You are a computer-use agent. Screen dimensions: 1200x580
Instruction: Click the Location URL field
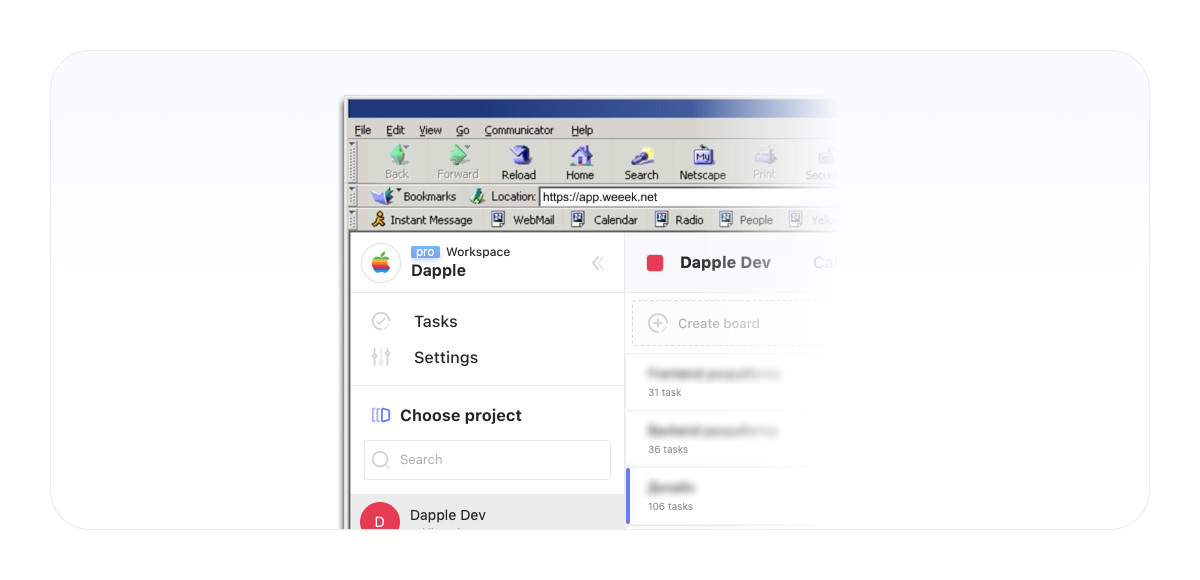680,197
